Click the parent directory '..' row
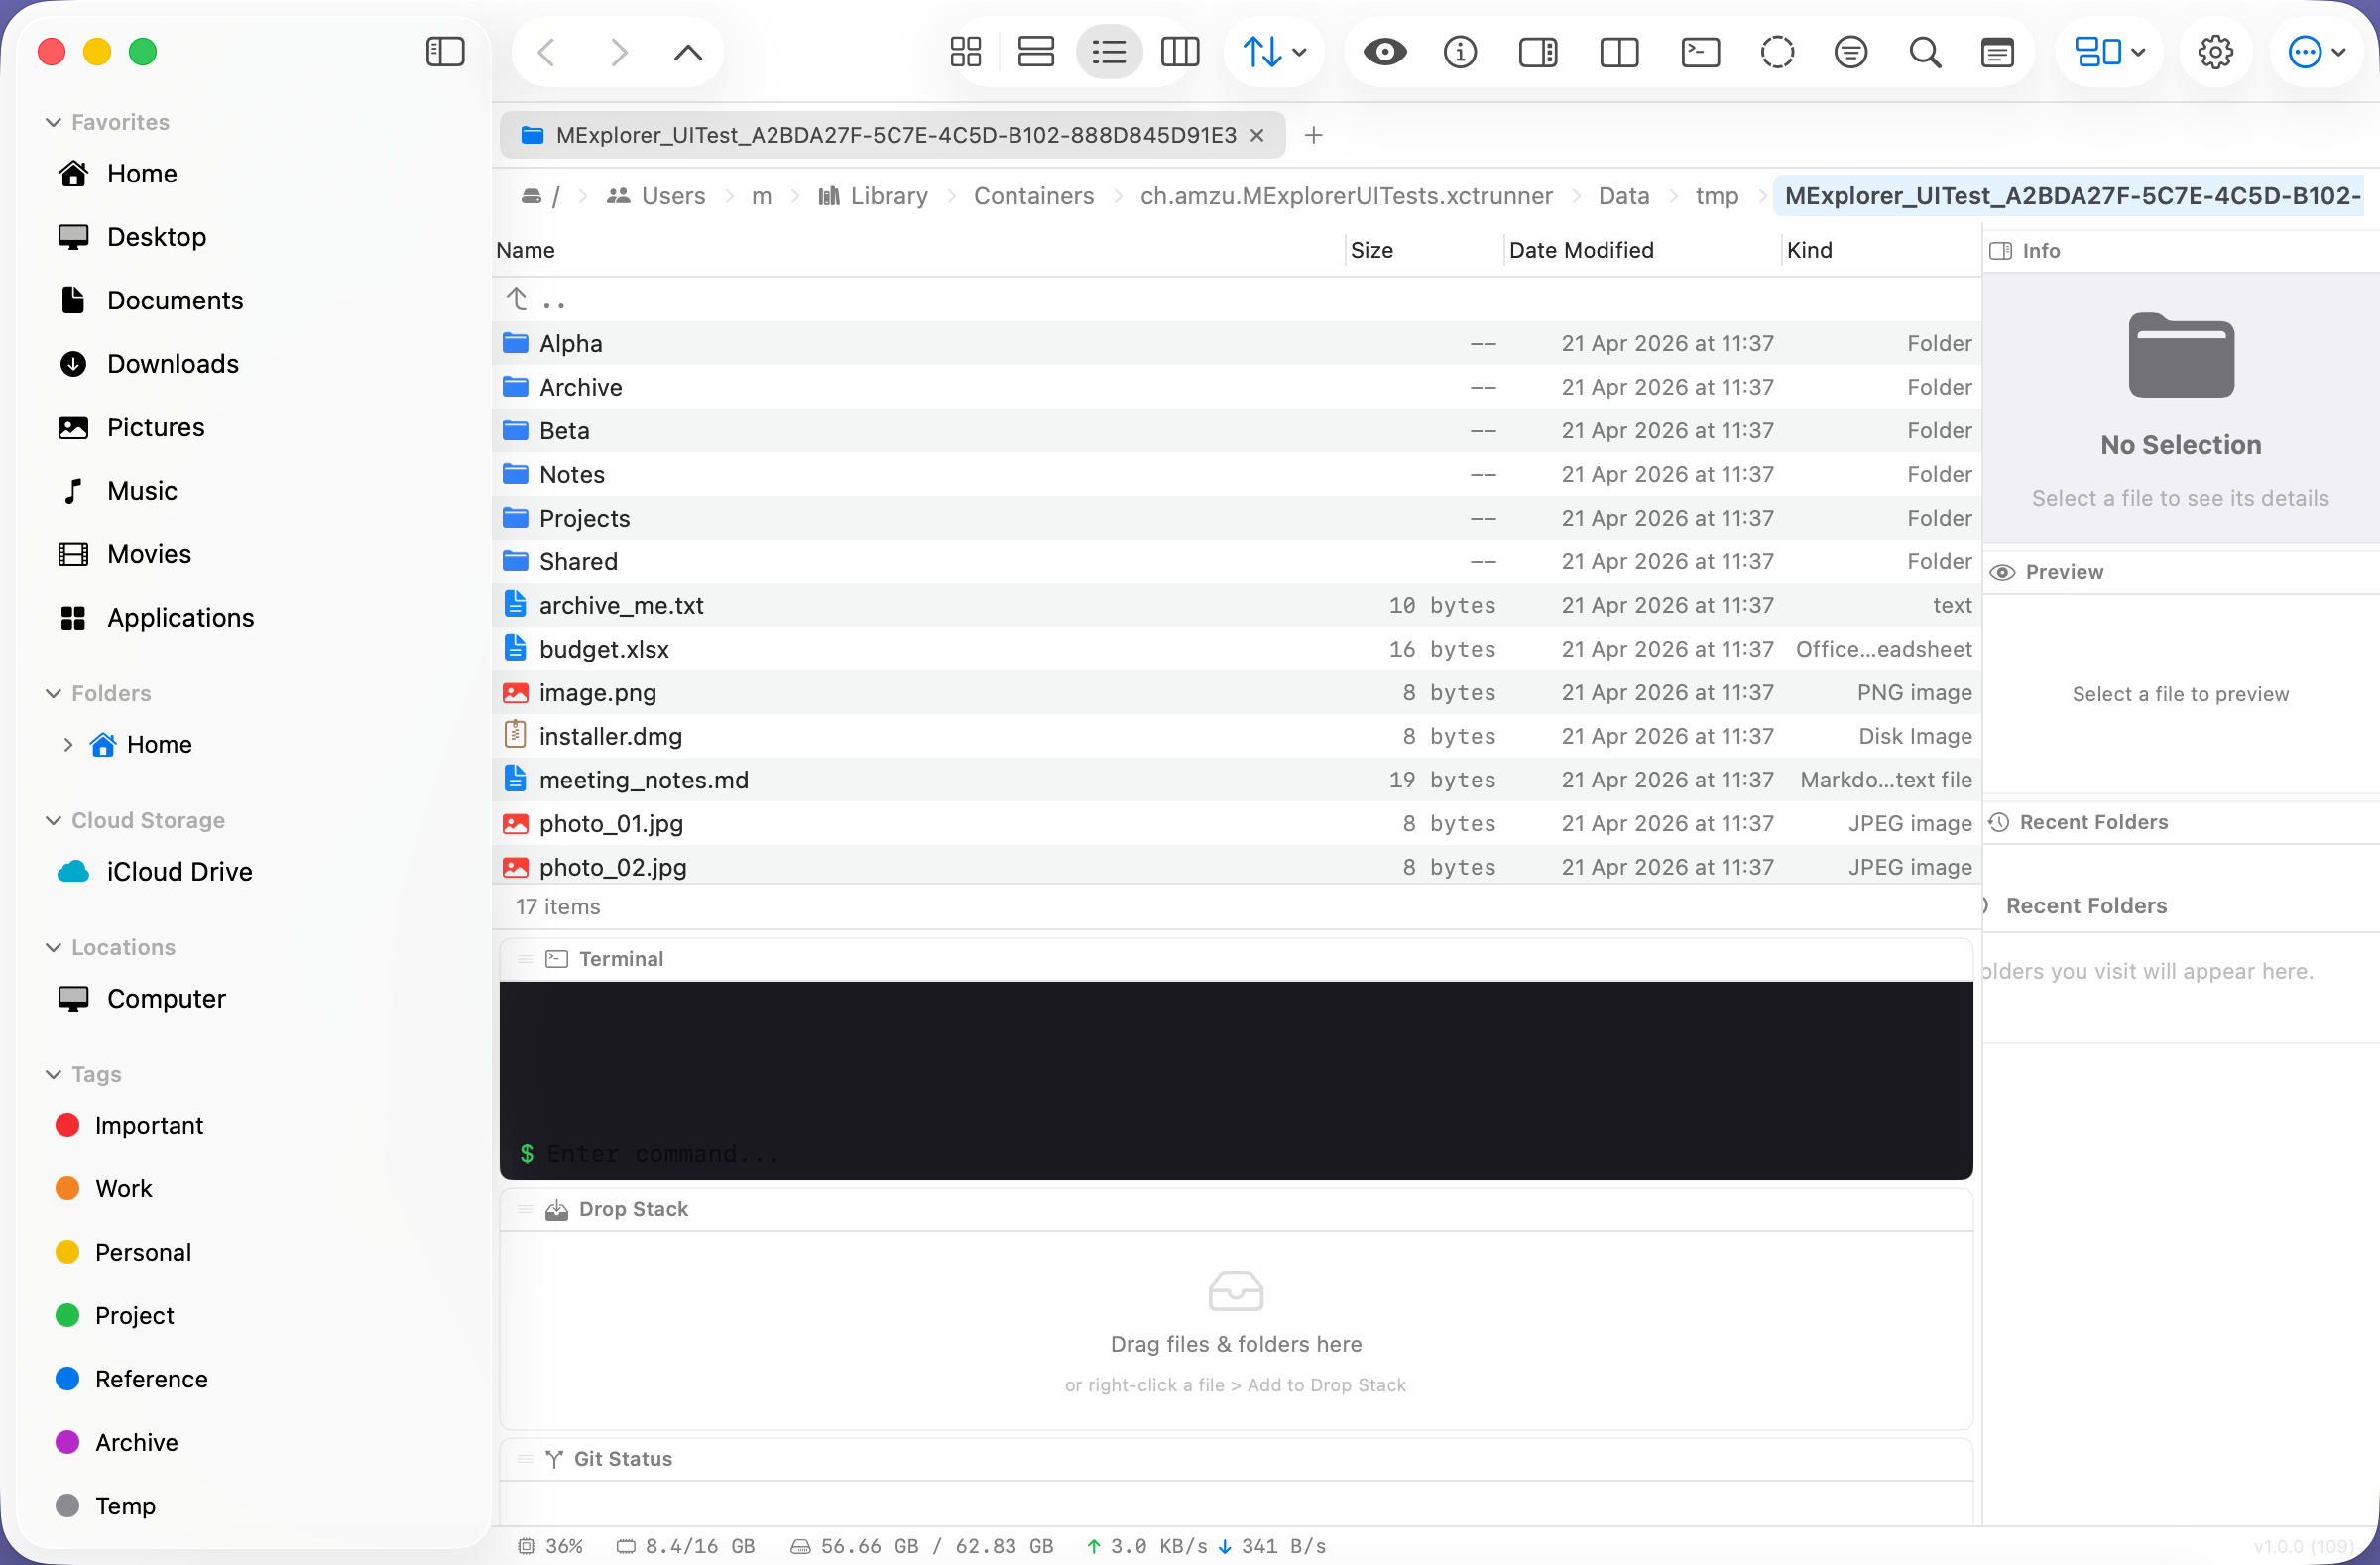 1236,300
